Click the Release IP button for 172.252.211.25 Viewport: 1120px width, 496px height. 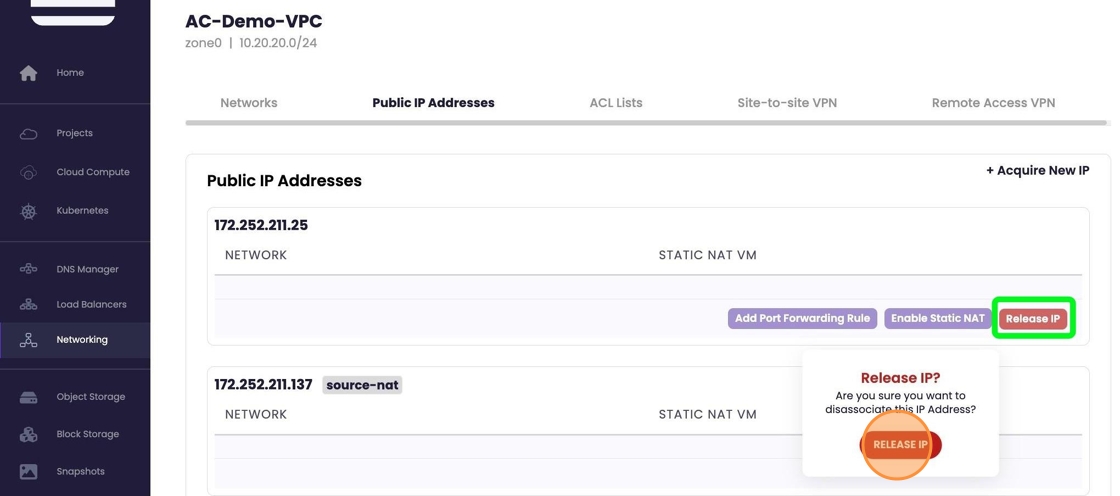click(x=1033, y=319)
